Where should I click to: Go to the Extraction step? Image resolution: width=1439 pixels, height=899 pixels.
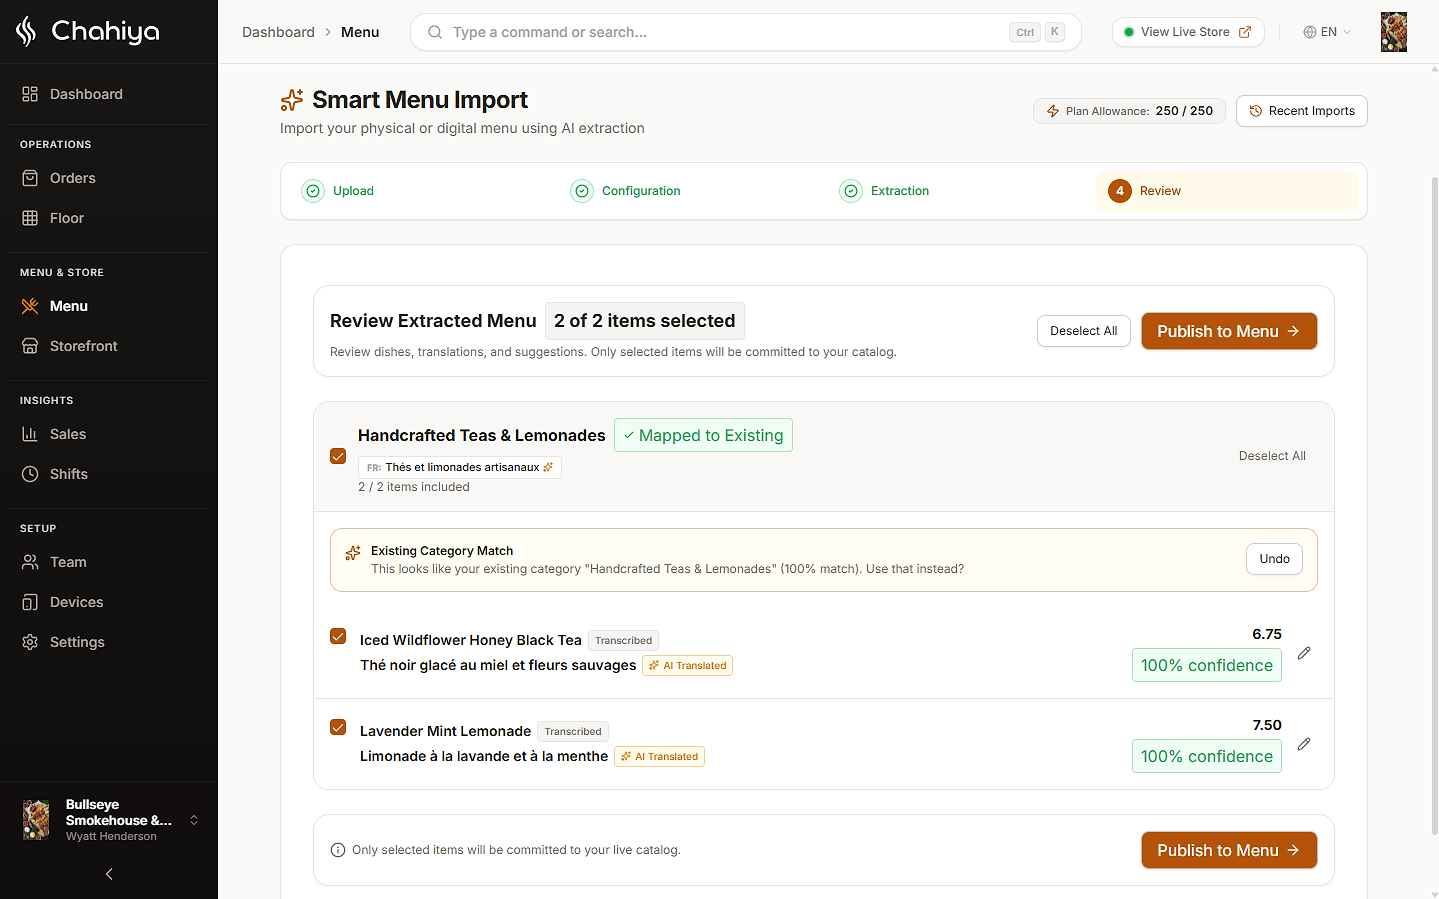(x=885, y=191)
